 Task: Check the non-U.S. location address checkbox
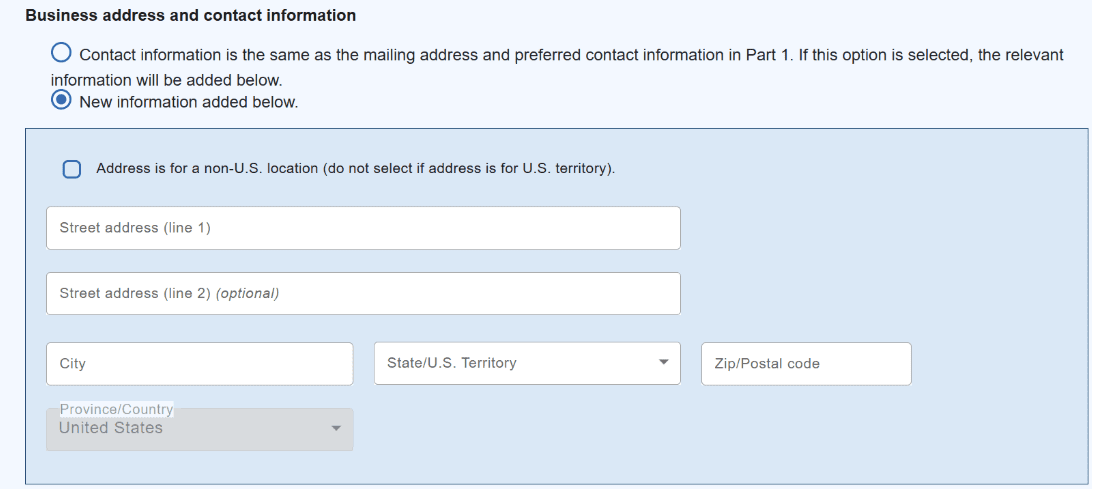click(x=72, y=169)
